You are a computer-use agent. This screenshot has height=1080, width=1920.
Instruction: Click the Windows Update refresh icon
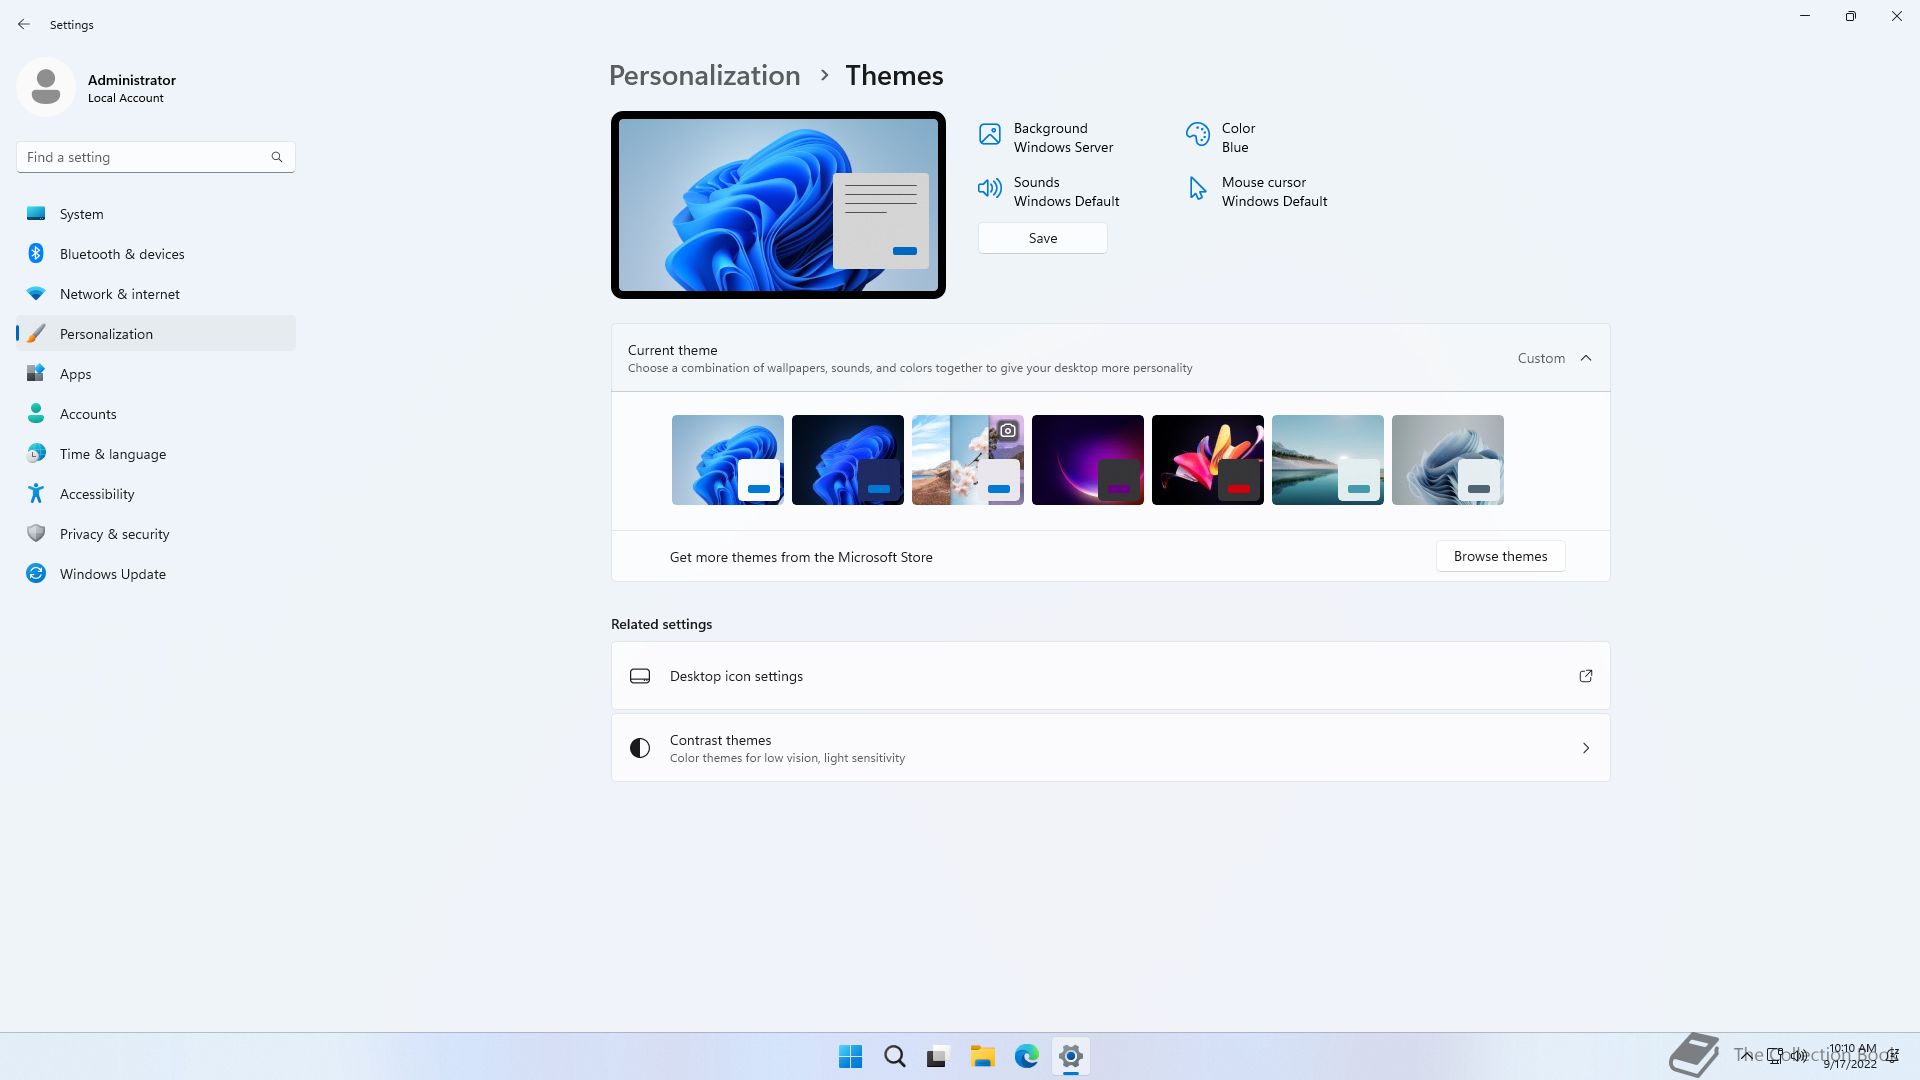36,573
